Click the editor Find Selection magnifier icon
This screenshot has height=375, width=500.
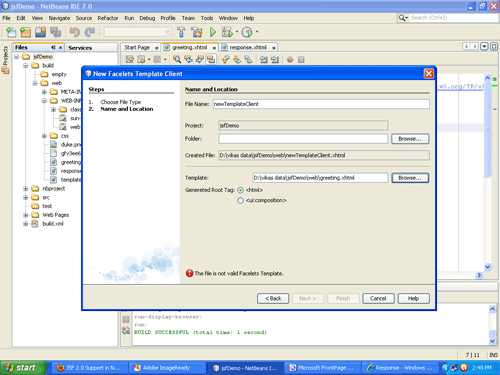pyautogui.click(x=177, y=59)
